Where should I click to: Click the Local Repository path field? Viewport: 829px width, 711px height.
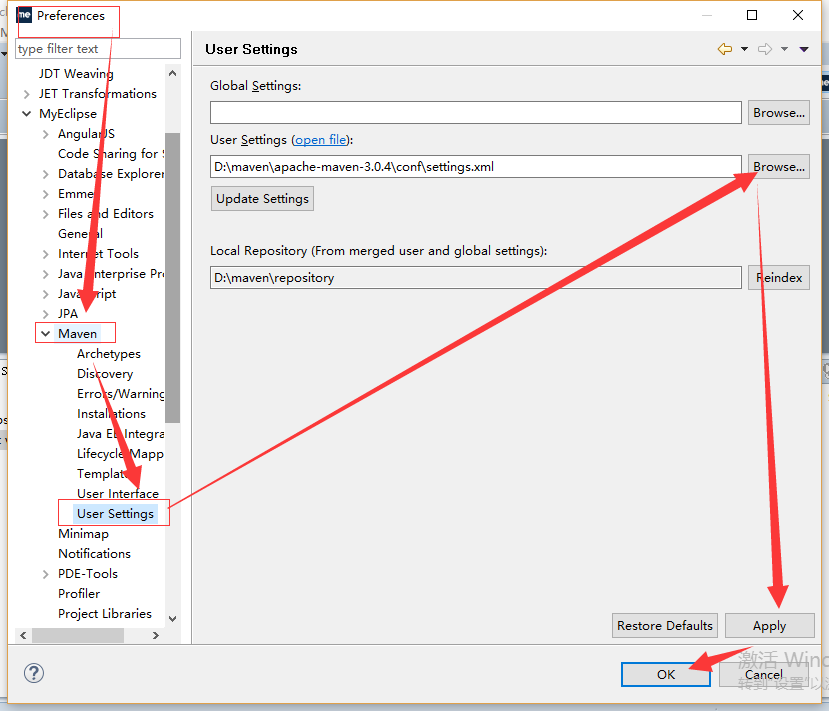click(x=475, y=278)
